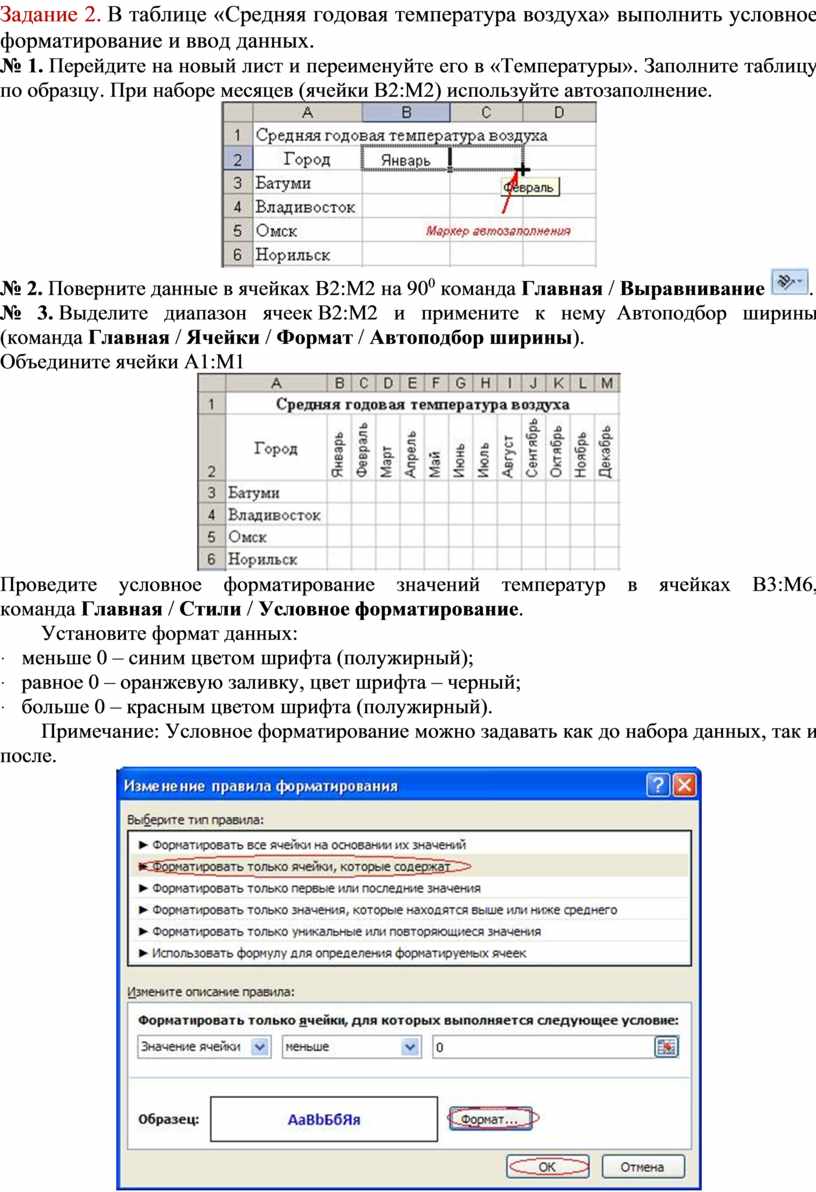Click the merged title cell in second table
This screenshot has width=816, height=1192.
pyautogui.click(x=422, y=404)
